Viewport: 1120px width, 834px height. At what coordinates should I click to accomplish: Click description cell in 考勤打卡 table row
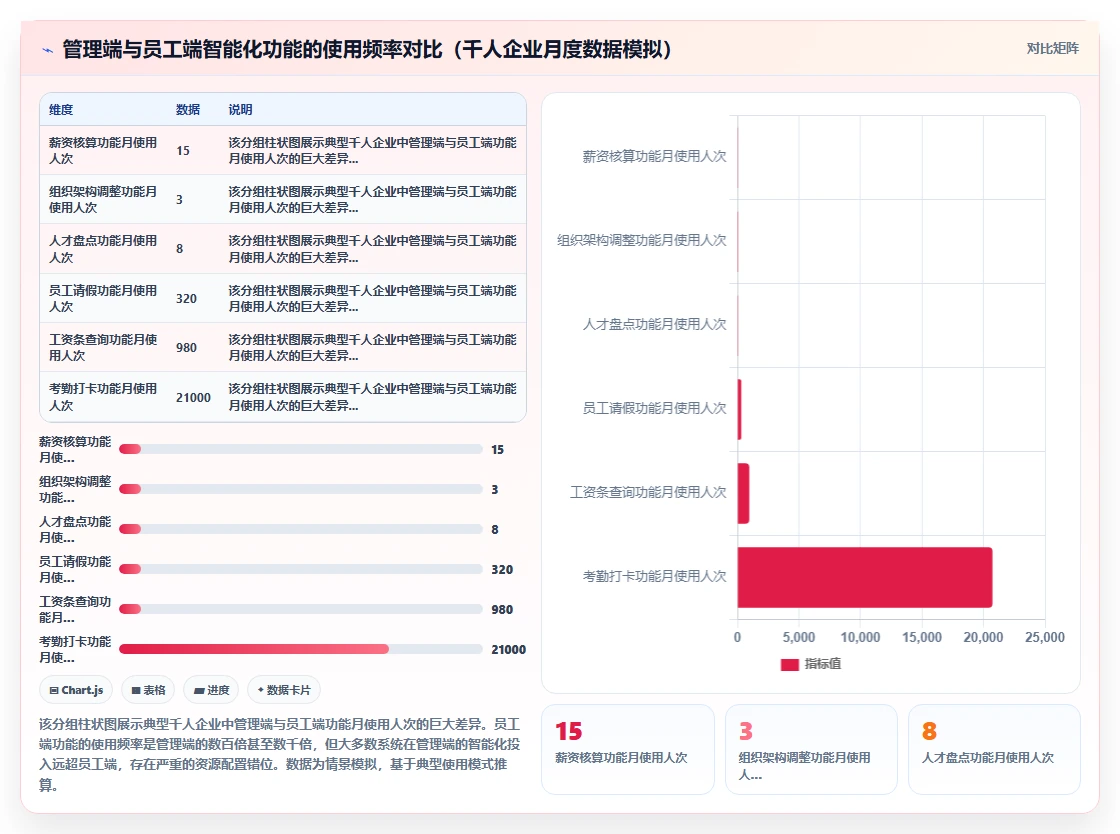tap(372, 397)
